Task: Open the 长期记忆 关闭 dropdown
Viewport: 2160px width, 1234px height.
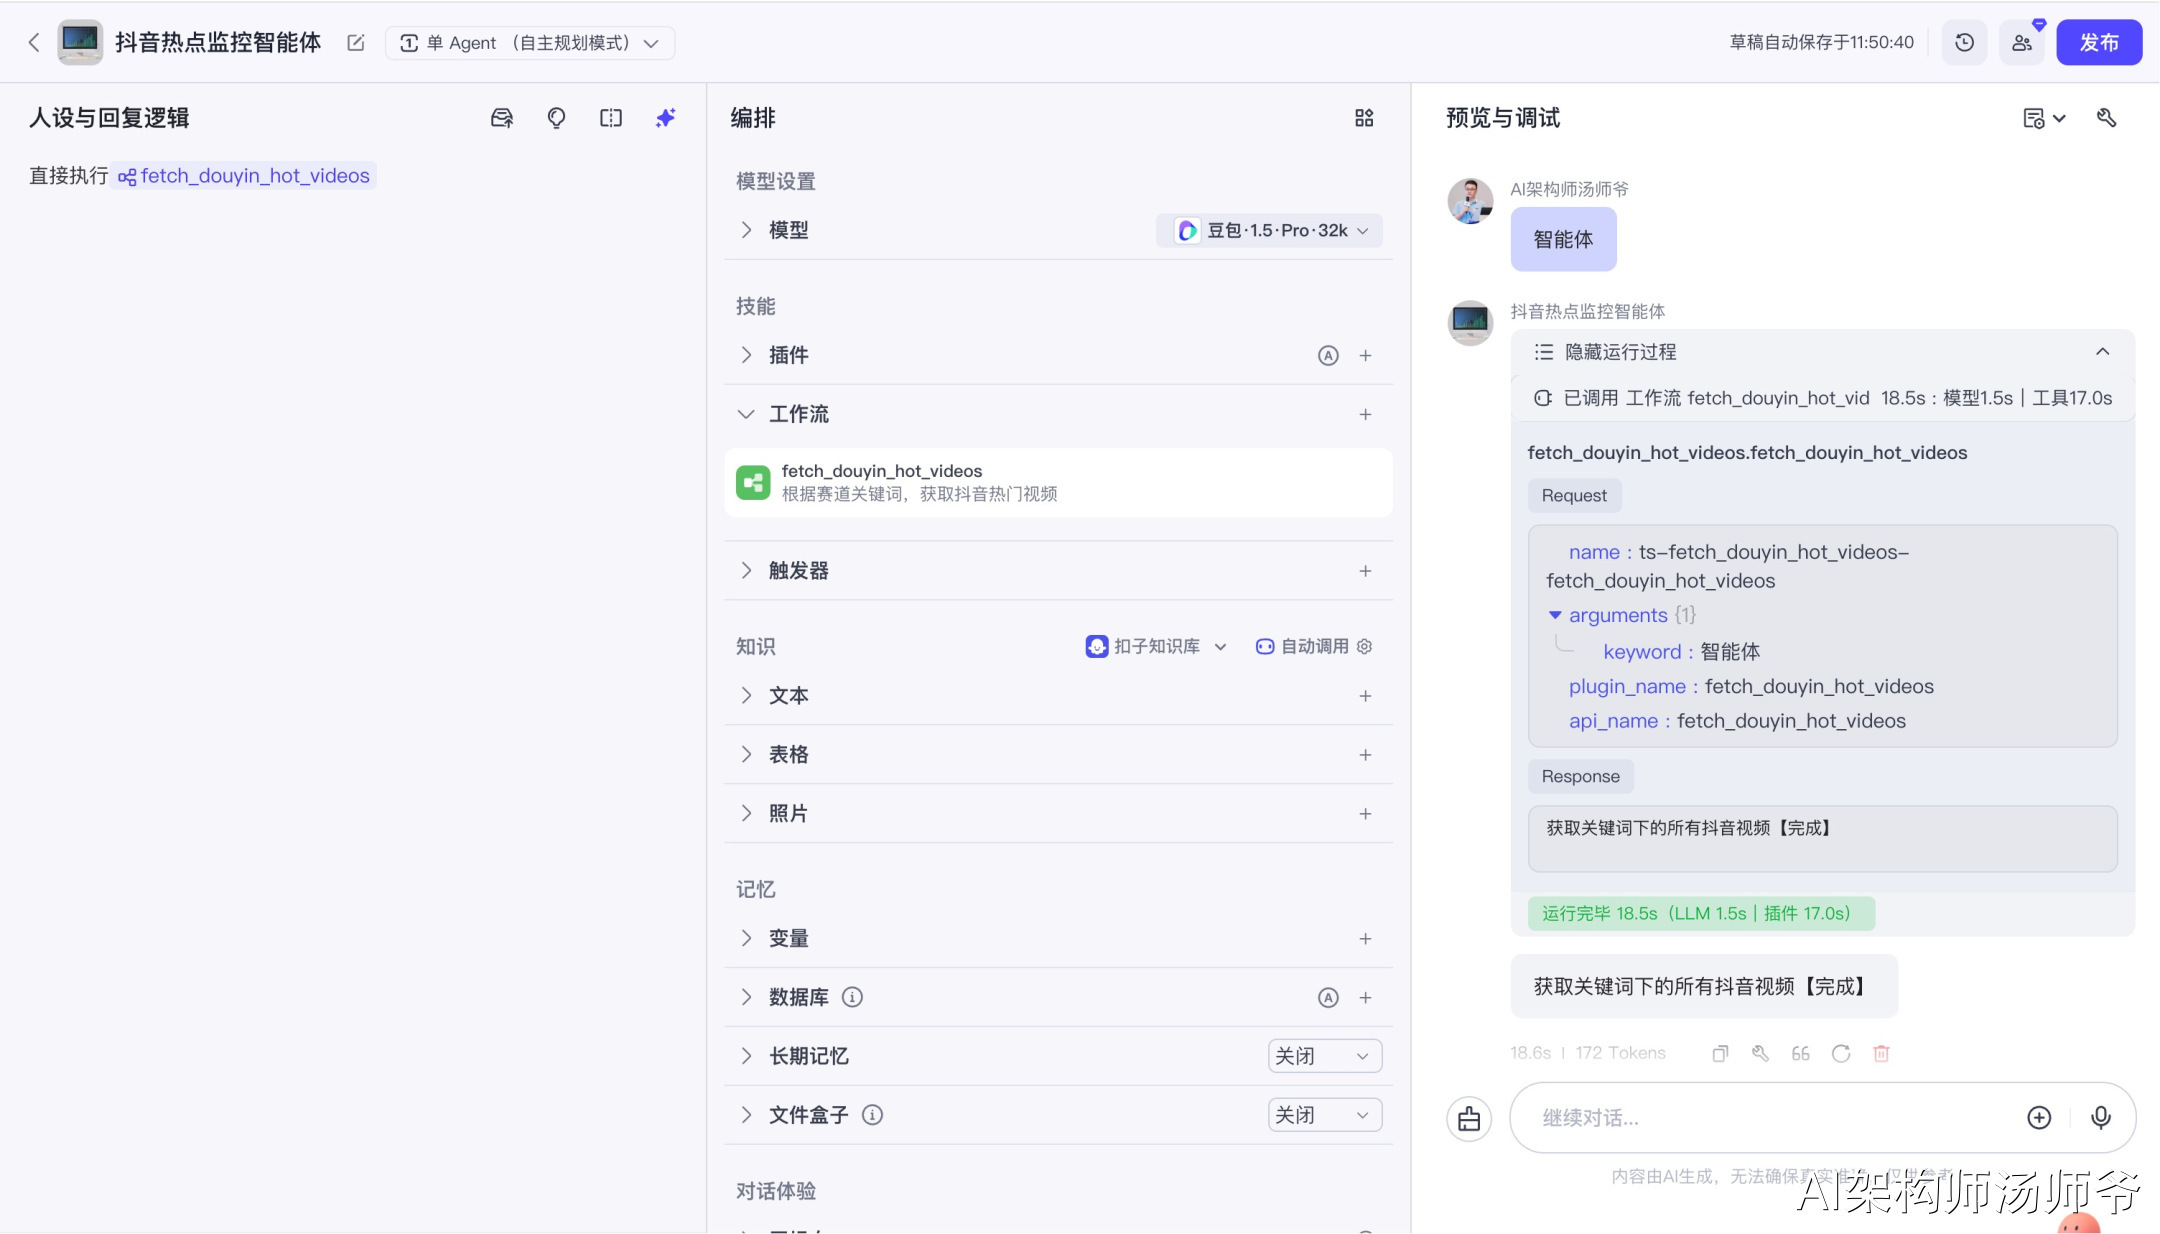Action: tap(1324, 1056)
